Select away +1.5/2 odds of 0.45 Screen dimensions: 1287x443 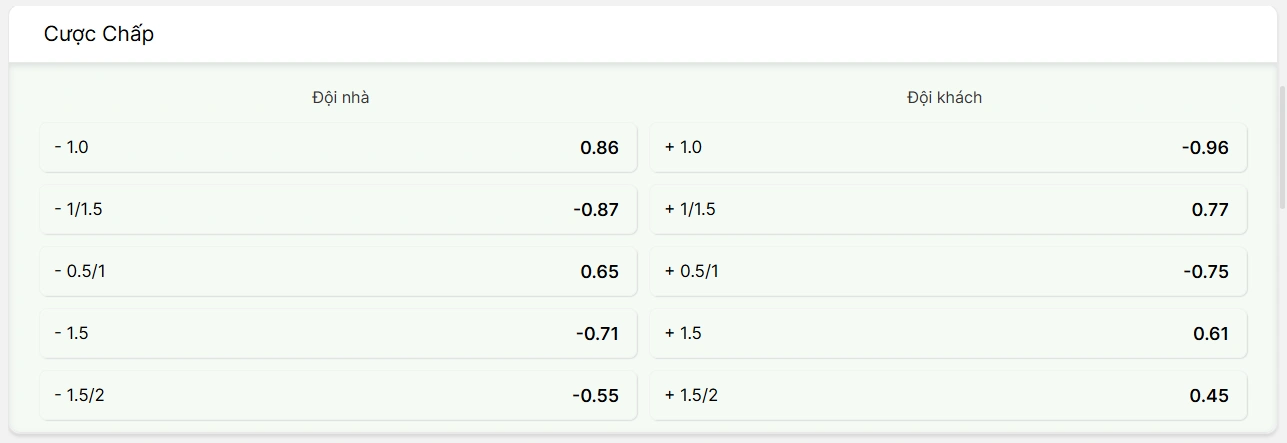pos(949,395)
